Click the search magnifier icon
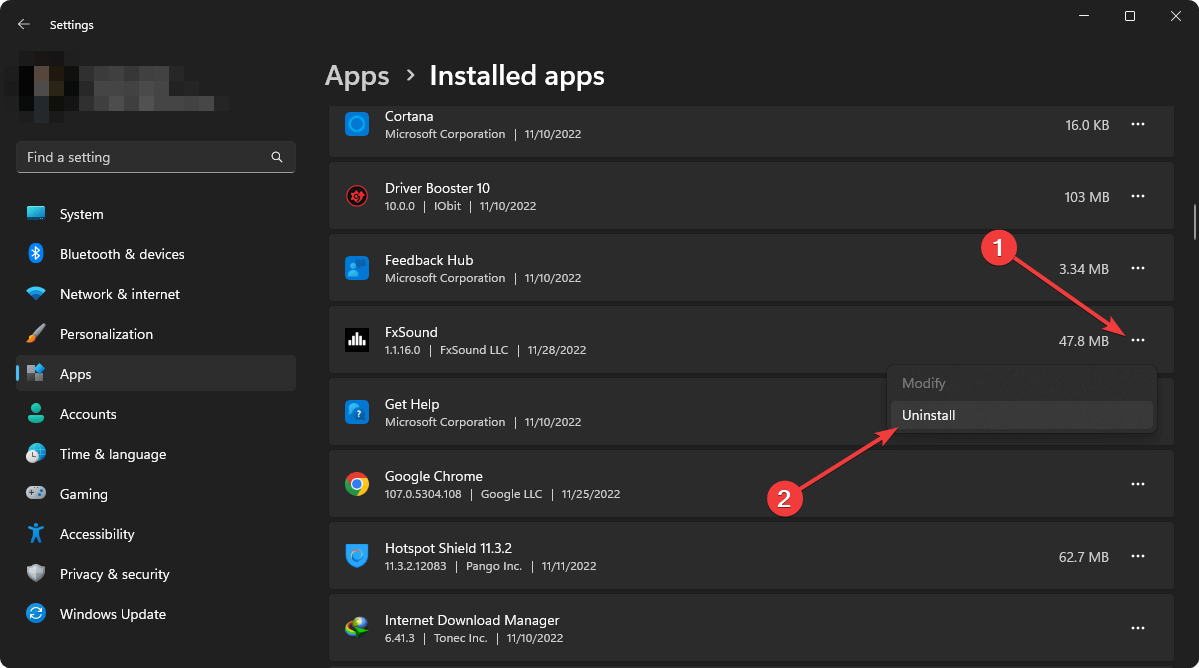Viewport: 1199px width, 668px height. click(x=277, y=157)
